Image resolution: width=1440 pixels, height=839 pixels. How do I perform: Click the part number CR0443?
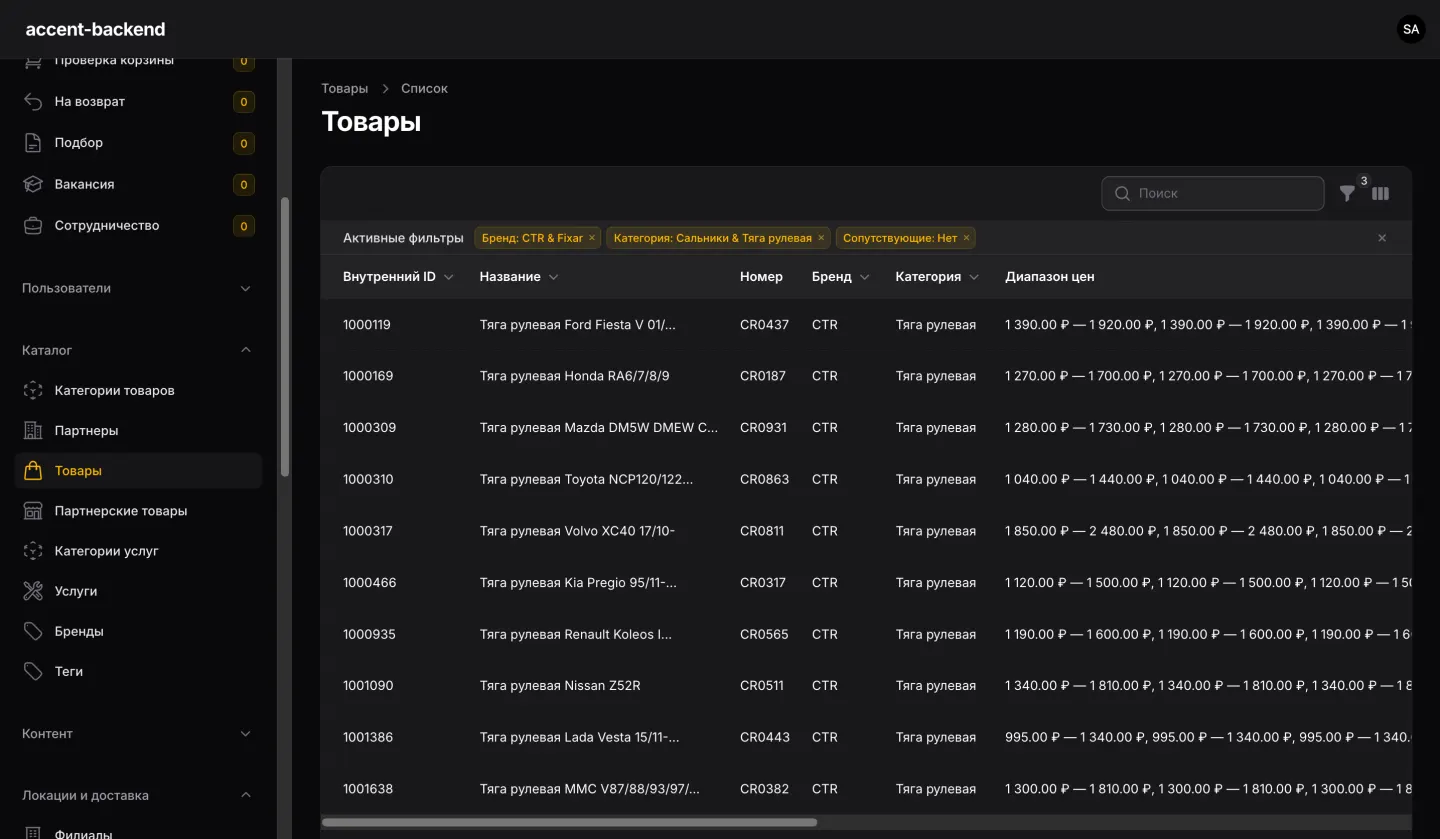pos(765,738)
